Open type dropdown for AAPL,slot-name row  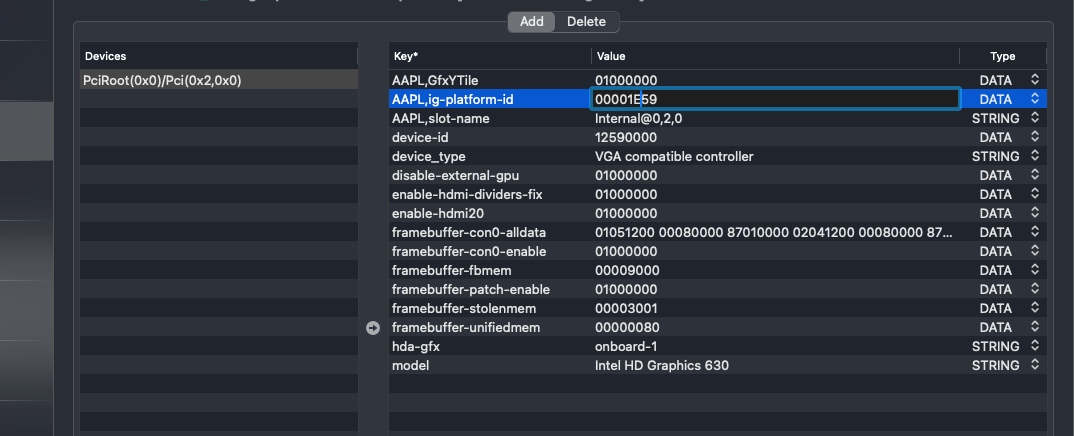[x=1034, y=118]
